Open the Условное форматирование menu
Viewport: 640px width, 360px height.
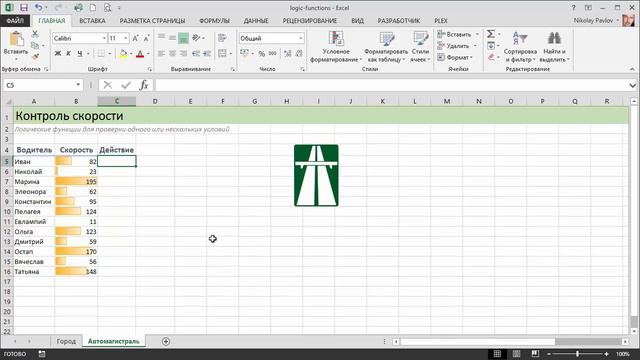click(x=336, y=47)
